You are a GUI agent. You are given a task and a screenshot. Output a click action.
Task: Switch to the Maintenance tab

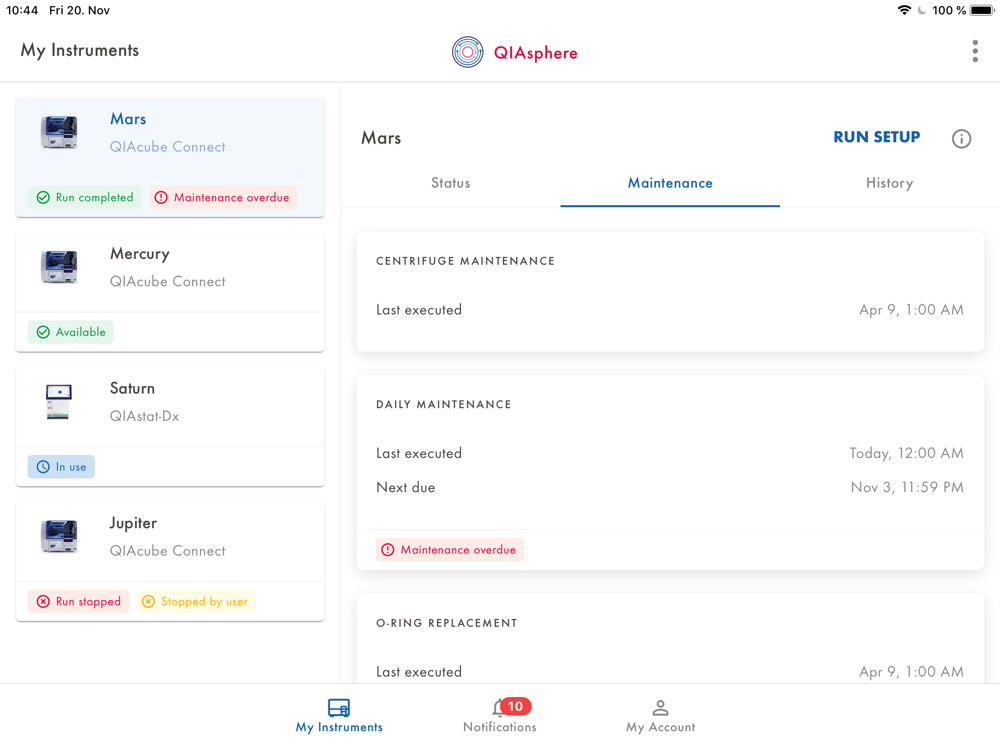670,183
